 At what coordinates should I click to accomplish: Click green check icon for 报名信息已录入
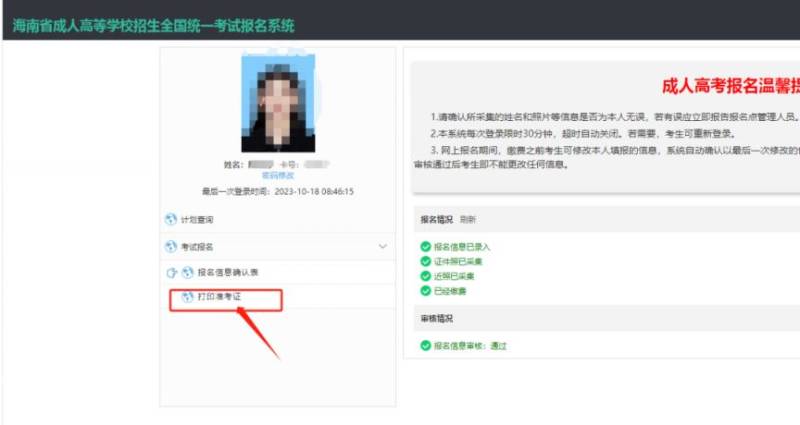point(425,247)
